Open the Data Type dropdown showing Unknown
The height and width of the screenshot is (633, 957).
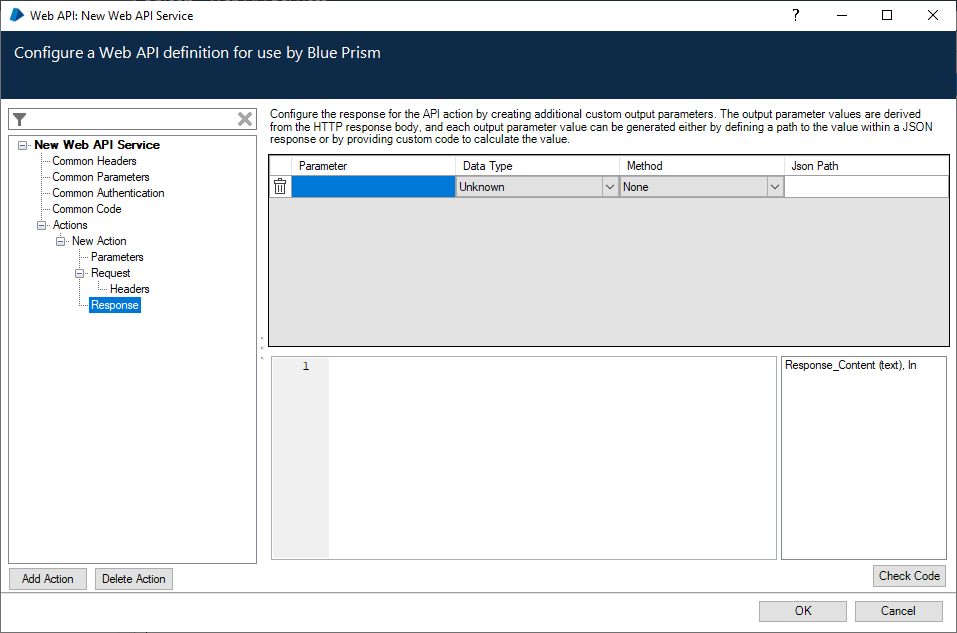tap(609, 187)
